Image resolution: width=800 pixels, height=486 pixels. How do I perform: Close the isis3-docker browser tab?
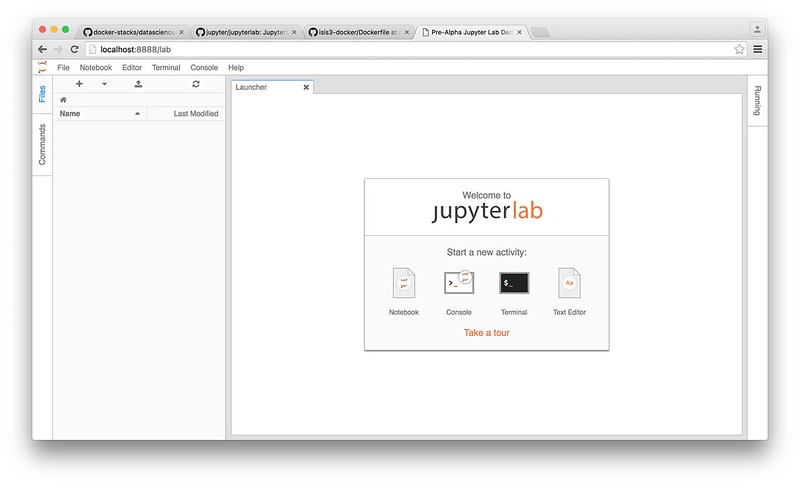pyautogui.click(x=407, y=32)
